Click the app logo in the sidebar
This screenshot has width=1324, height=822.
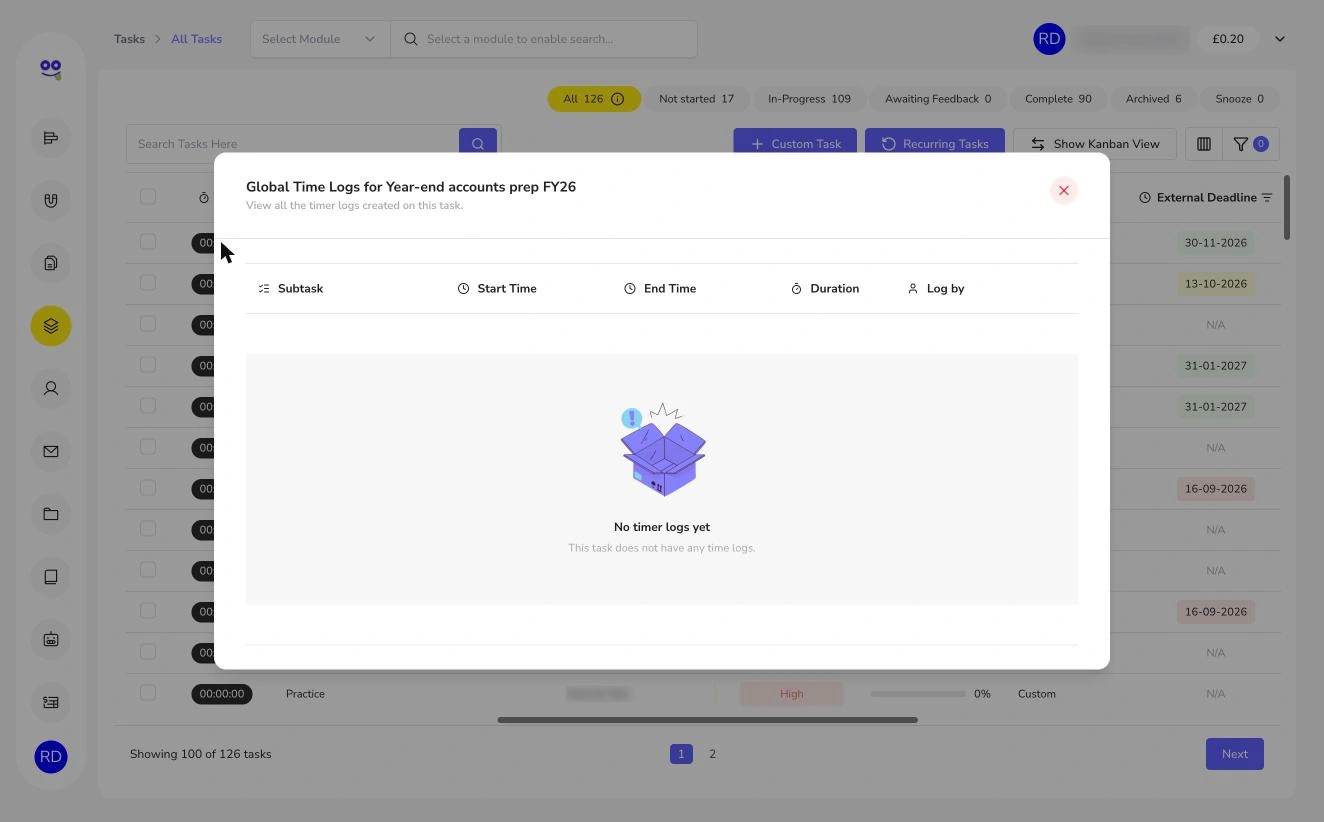(x=51, y=69)
